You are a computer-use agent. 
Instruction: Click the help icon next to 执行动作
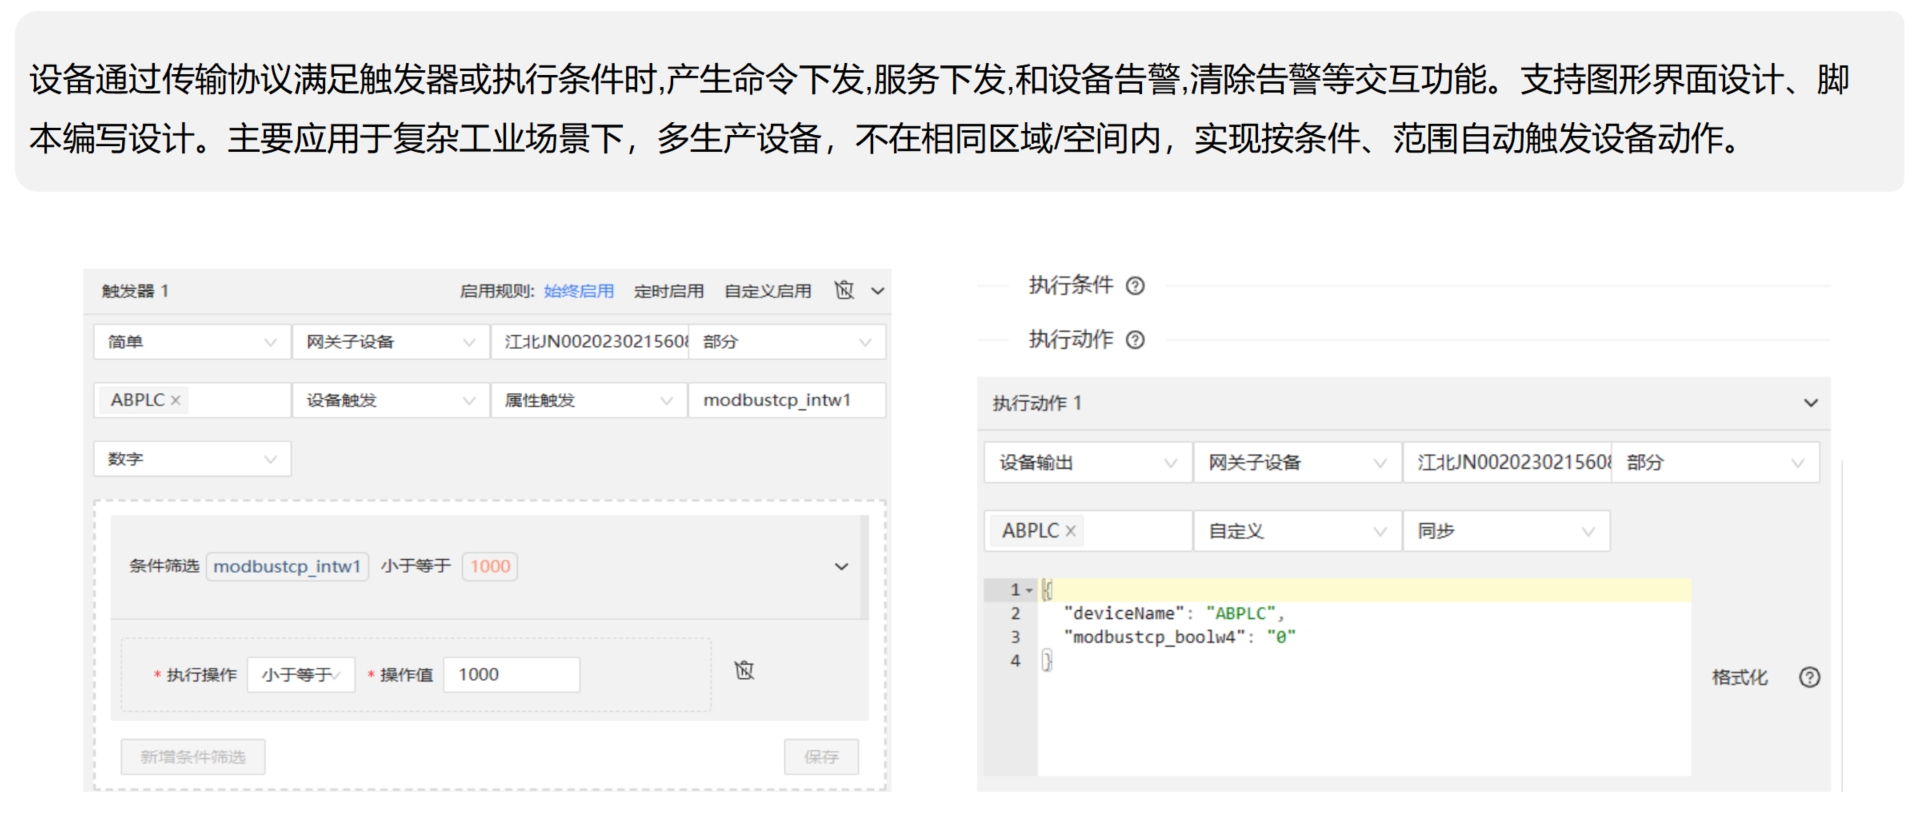point(1135,340)
